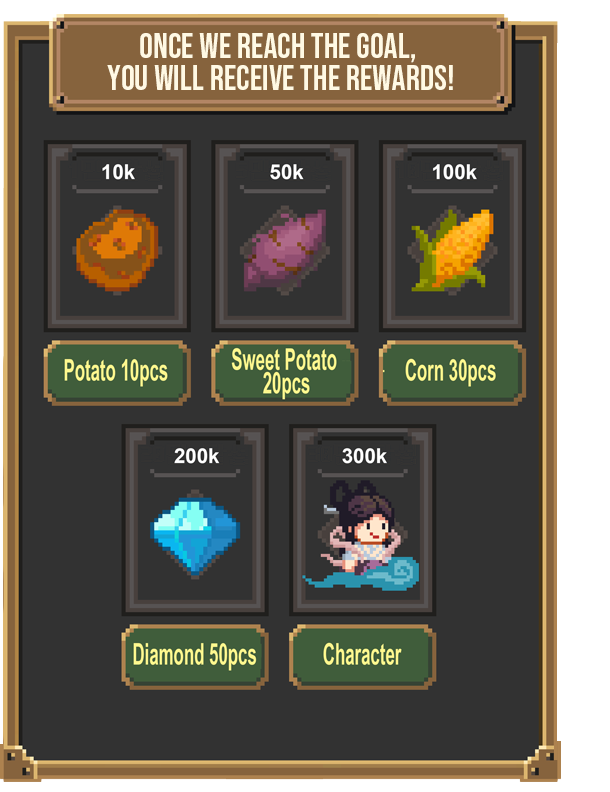Click the 300k milestone label

364,456
